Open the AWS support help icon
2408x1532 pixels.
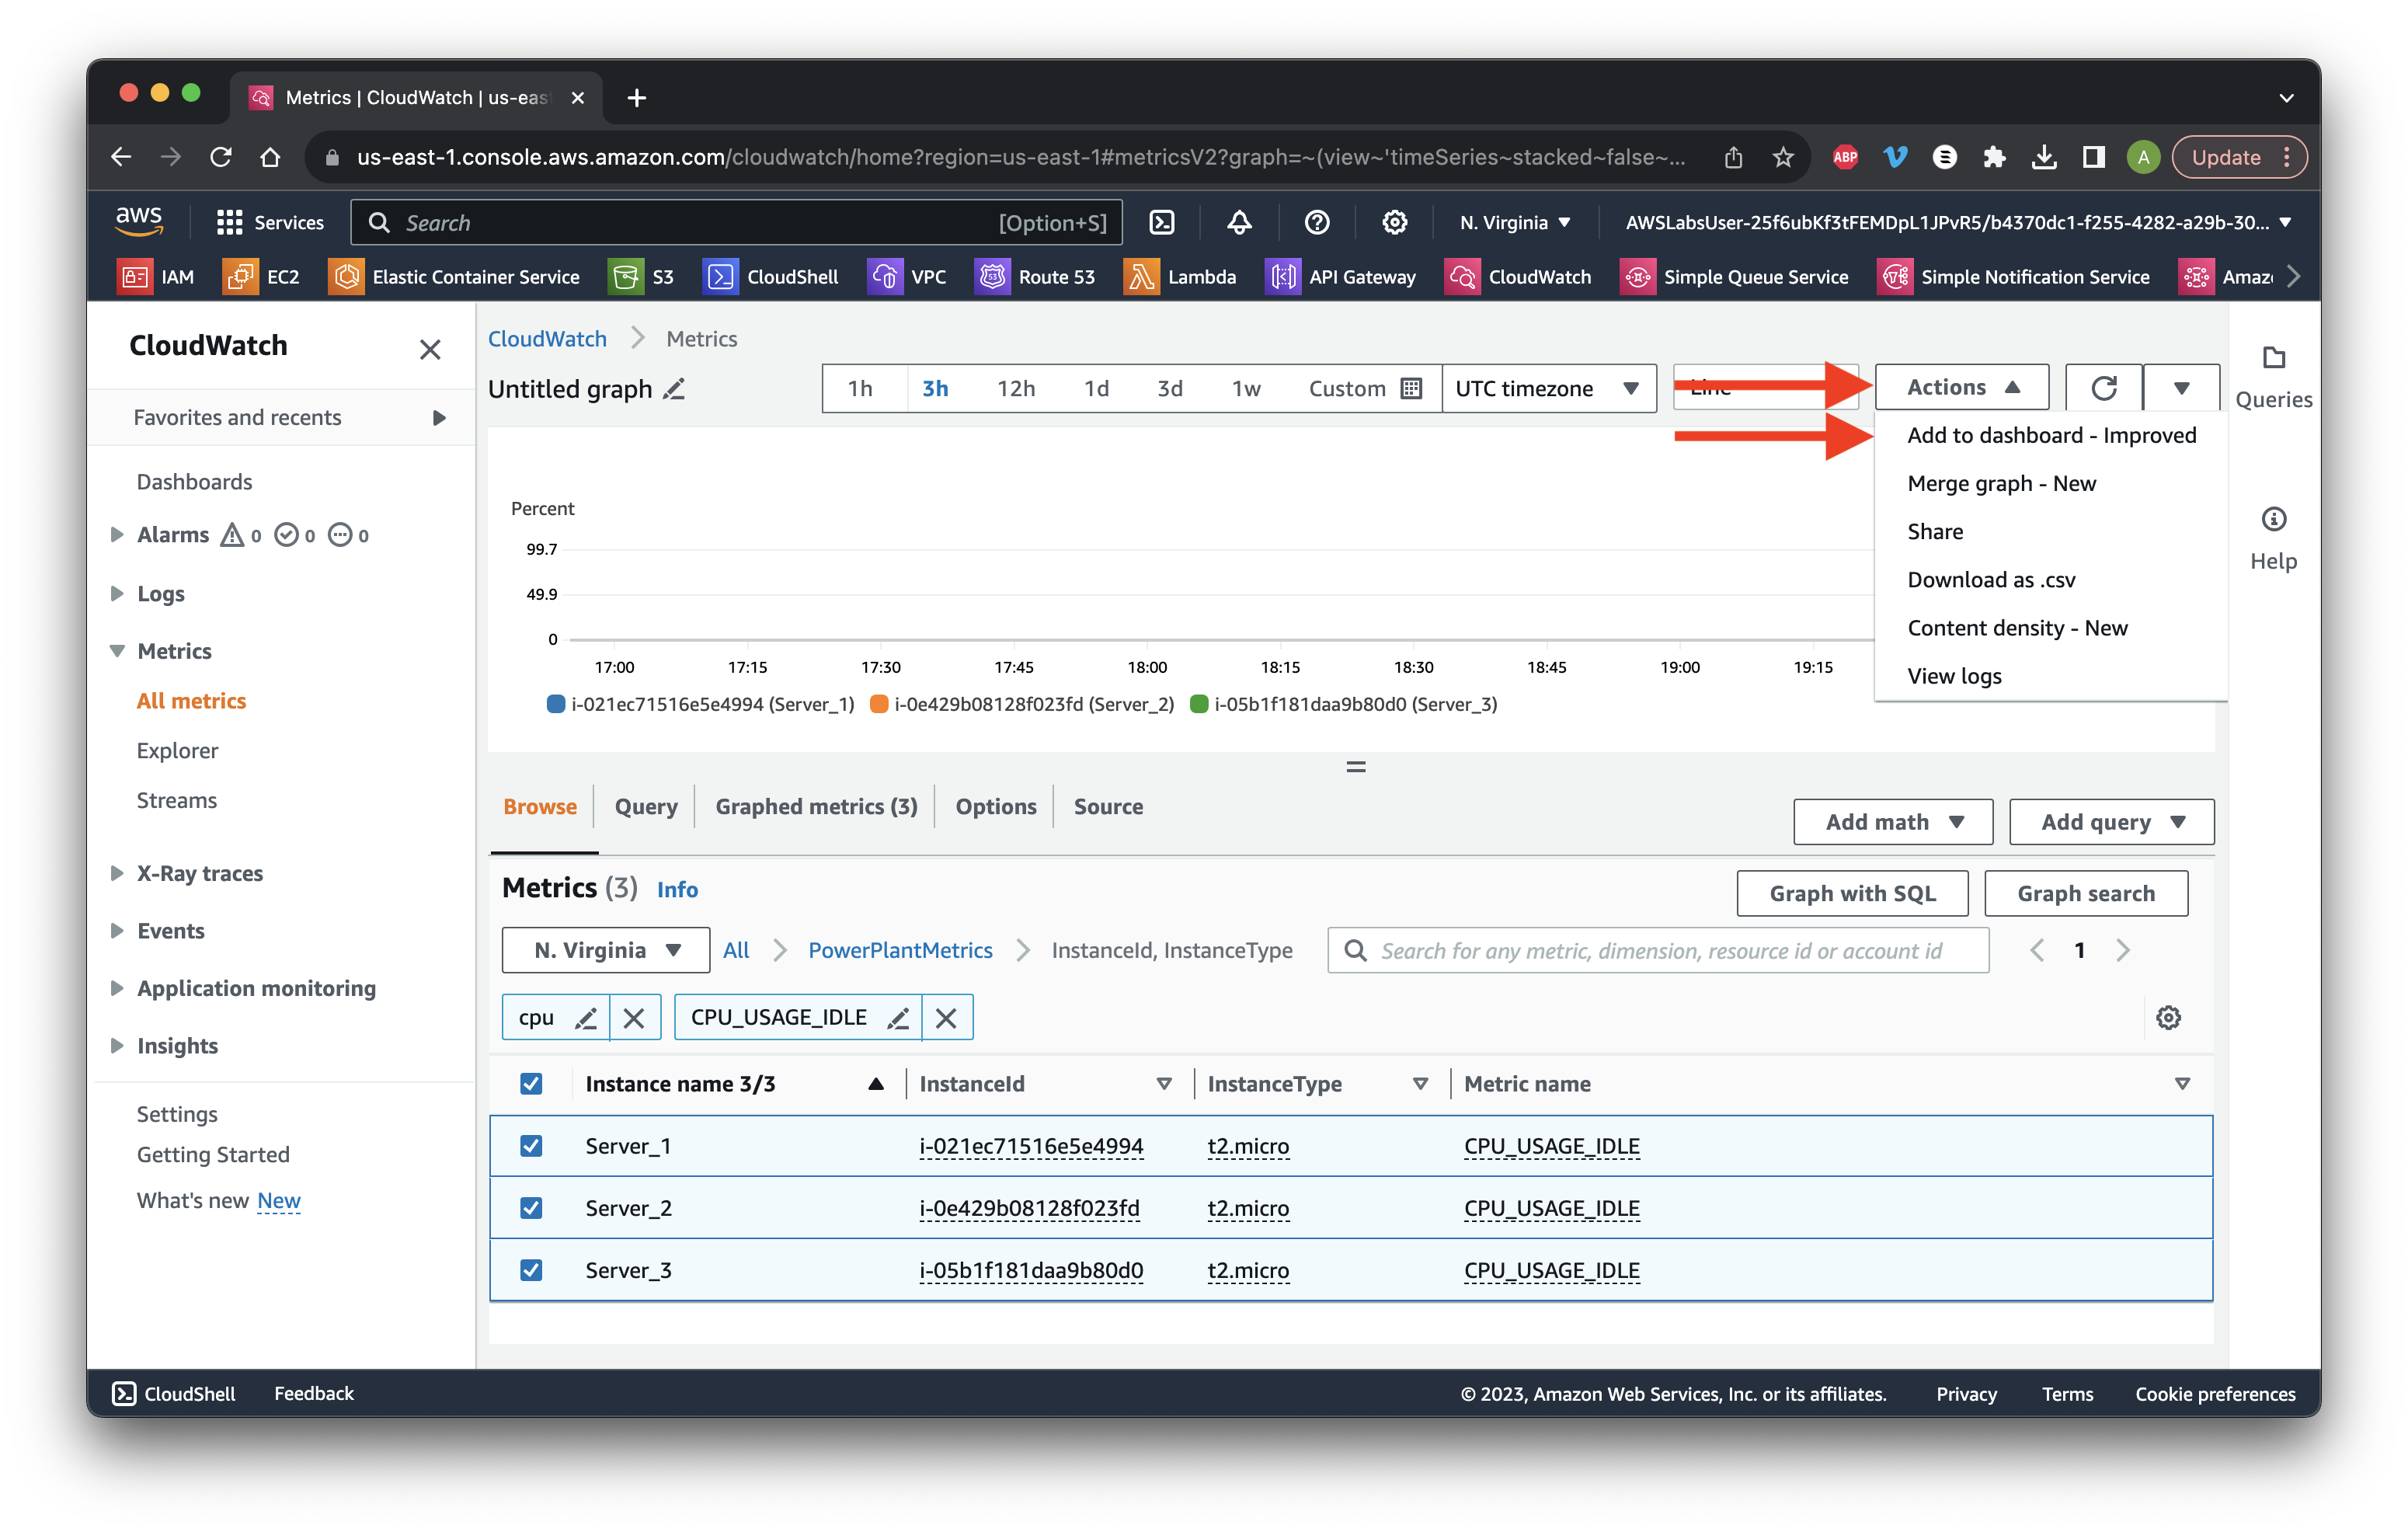point(1317,222)
